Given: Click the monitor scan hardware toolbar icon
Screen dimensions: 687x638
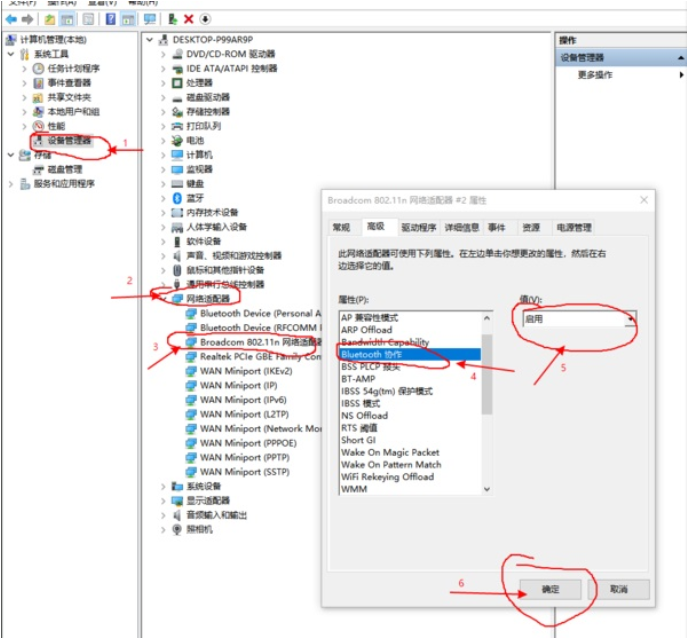Looking at the screenshot, I should pyautogui.click(x=150, y=19).
